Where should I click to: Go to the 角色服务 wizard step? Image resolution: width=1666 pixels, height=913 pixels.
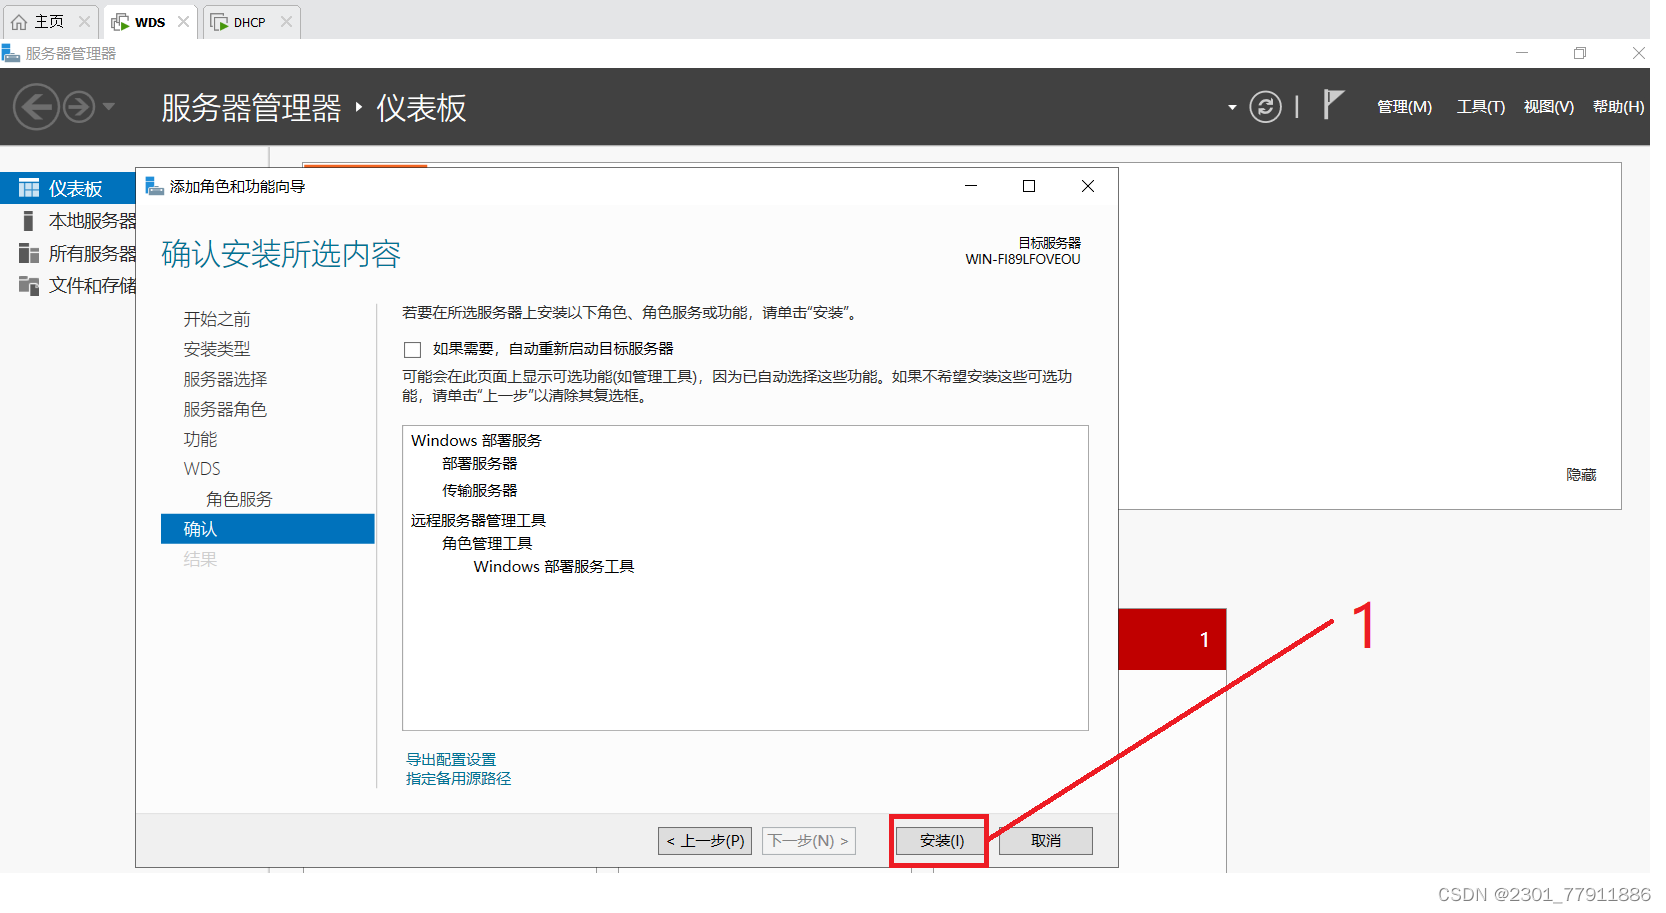pos(239,499)
